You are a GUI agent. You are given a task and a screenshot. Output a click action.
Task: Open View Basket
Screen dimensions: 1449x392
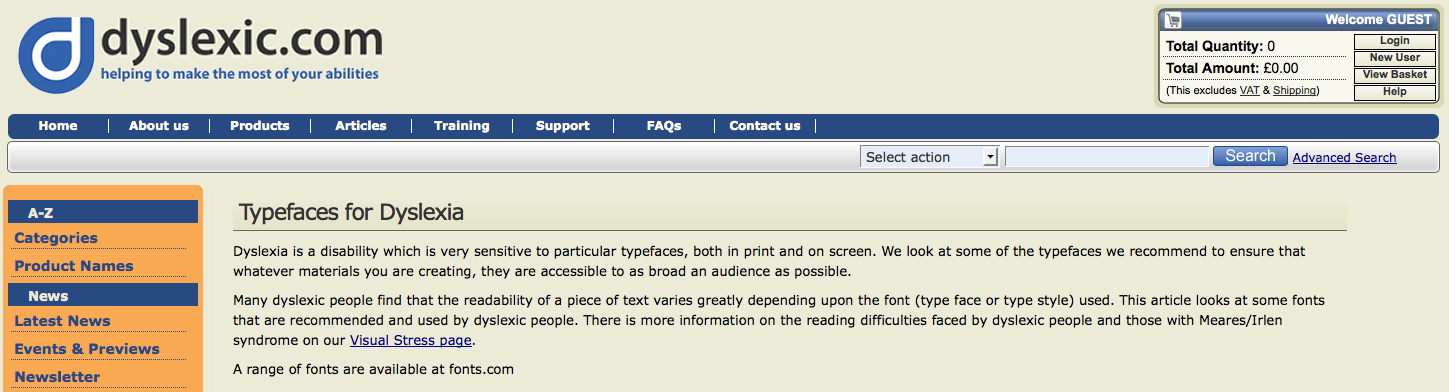(1395, 75)
